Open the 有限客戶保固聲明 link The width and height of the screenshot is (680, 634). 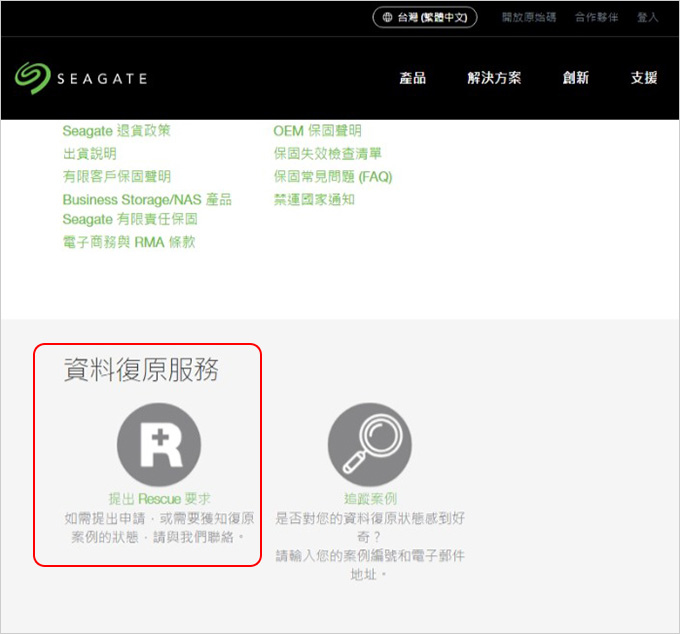117,176
